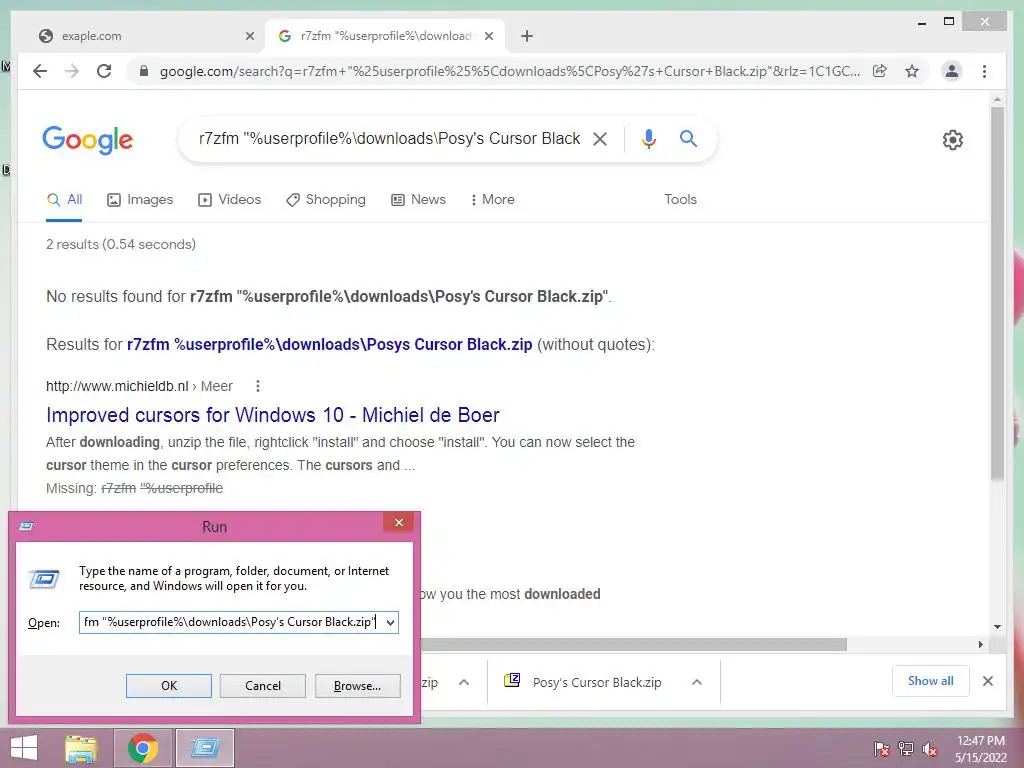
Task: Click Browse in the Run dialog
Action: click(x=357, y=686)
